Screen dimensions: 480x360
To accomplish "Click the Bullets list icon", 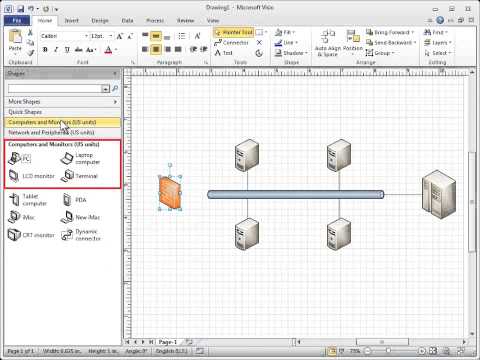I will tap(182, 36).
